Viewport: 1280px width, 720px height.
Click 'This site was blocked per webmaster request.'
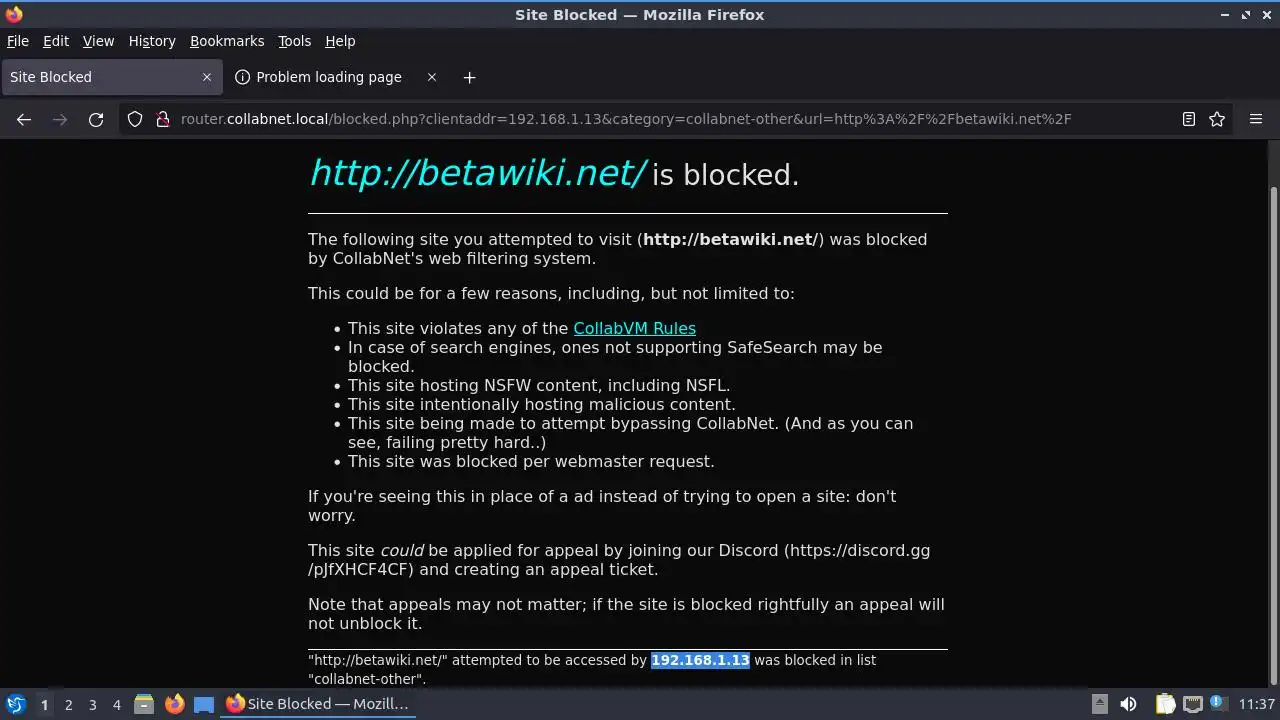pyautogui.click(x=531, y=461)
